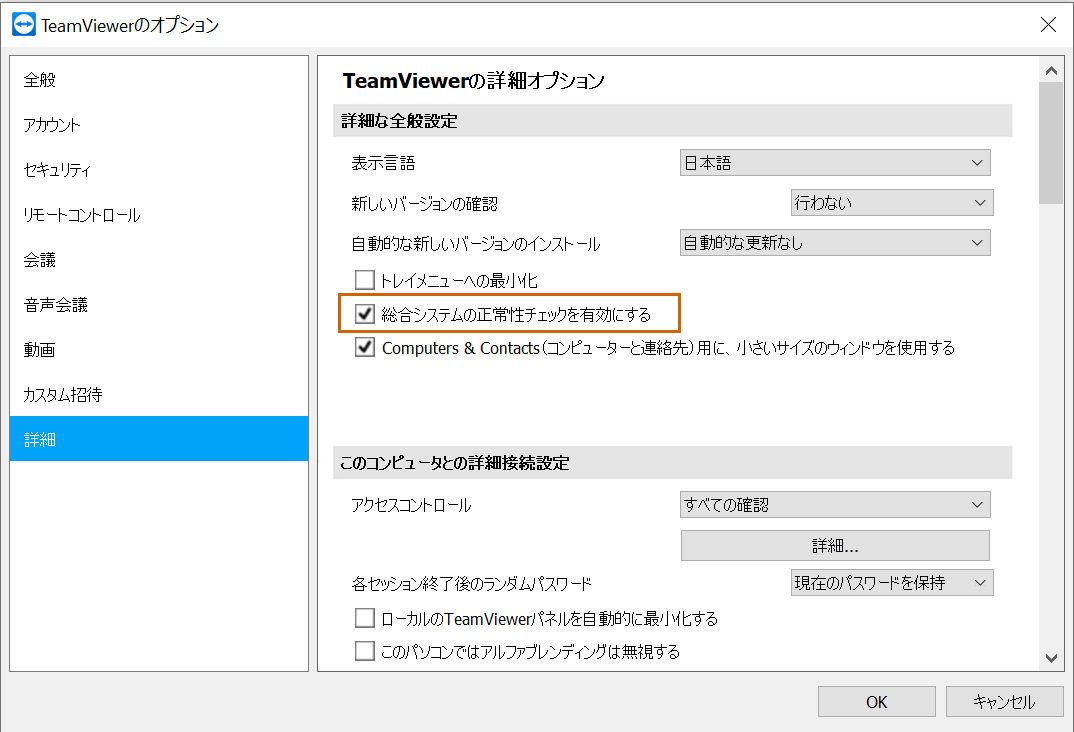Click the キャンセル button
The width and height of the screenshot is (1074, 732).
(1004, 702)
